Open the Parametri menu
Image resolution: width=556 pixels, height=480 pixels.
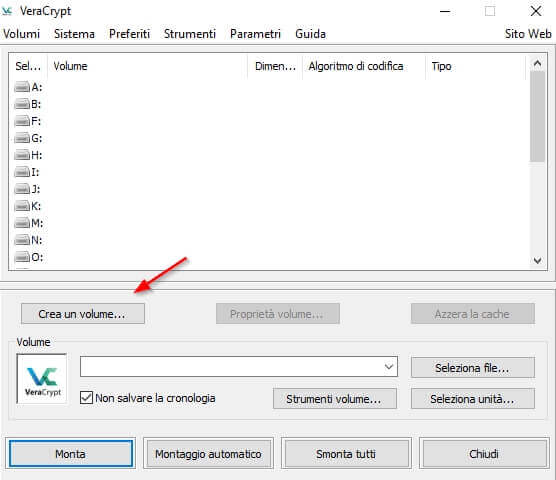tap(255, 34)
